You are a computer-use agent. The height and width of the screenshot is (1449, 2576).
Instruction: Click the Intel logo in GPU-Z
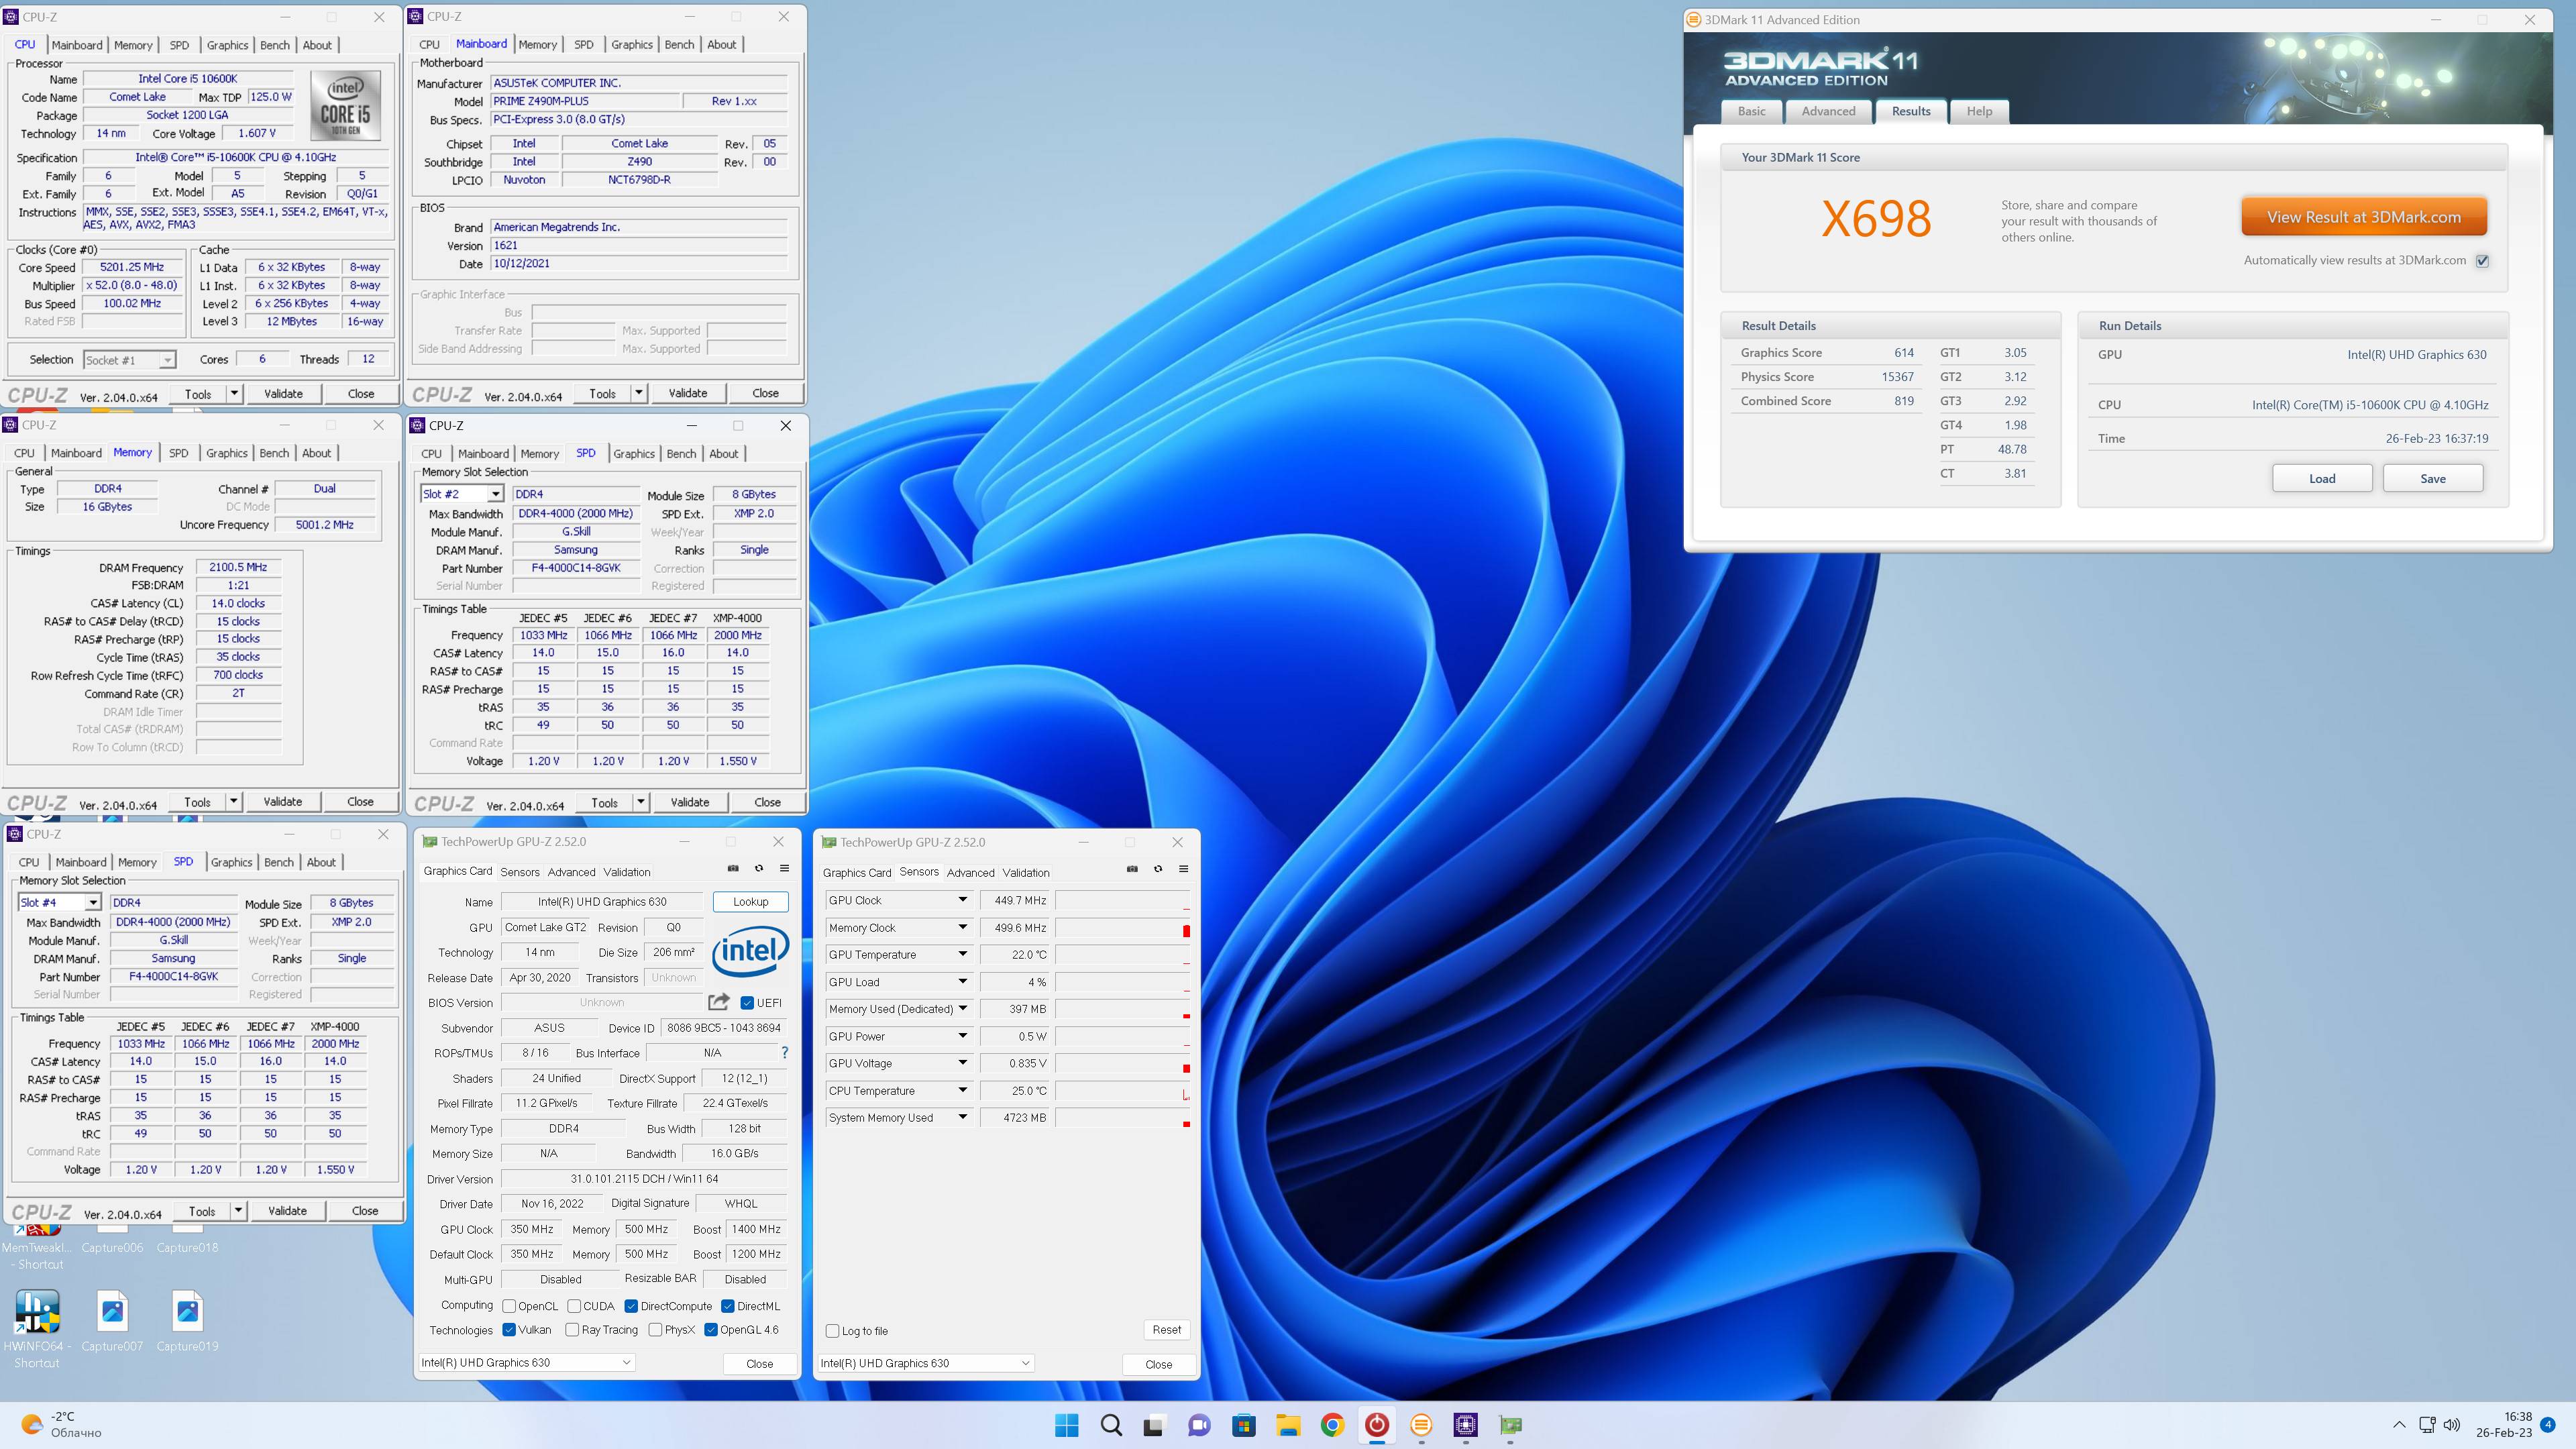[750, 951]
